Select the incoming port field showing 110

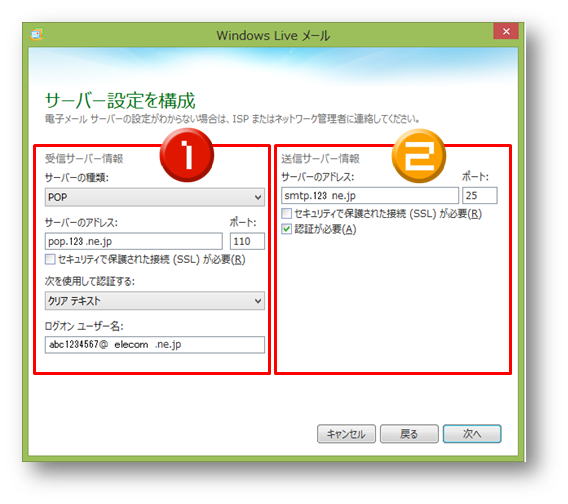pos(247,241)
